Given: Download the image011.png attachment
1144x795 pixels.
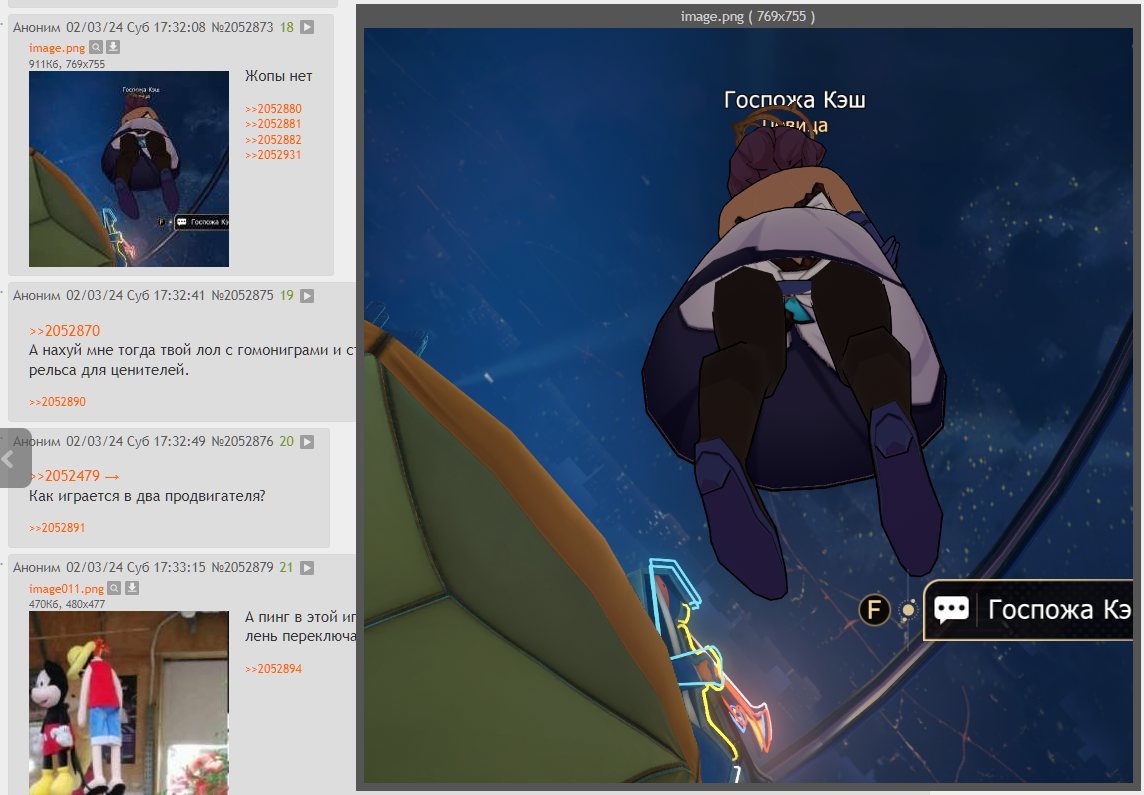Looking at the screenshot, I should [x=132, y=588].
